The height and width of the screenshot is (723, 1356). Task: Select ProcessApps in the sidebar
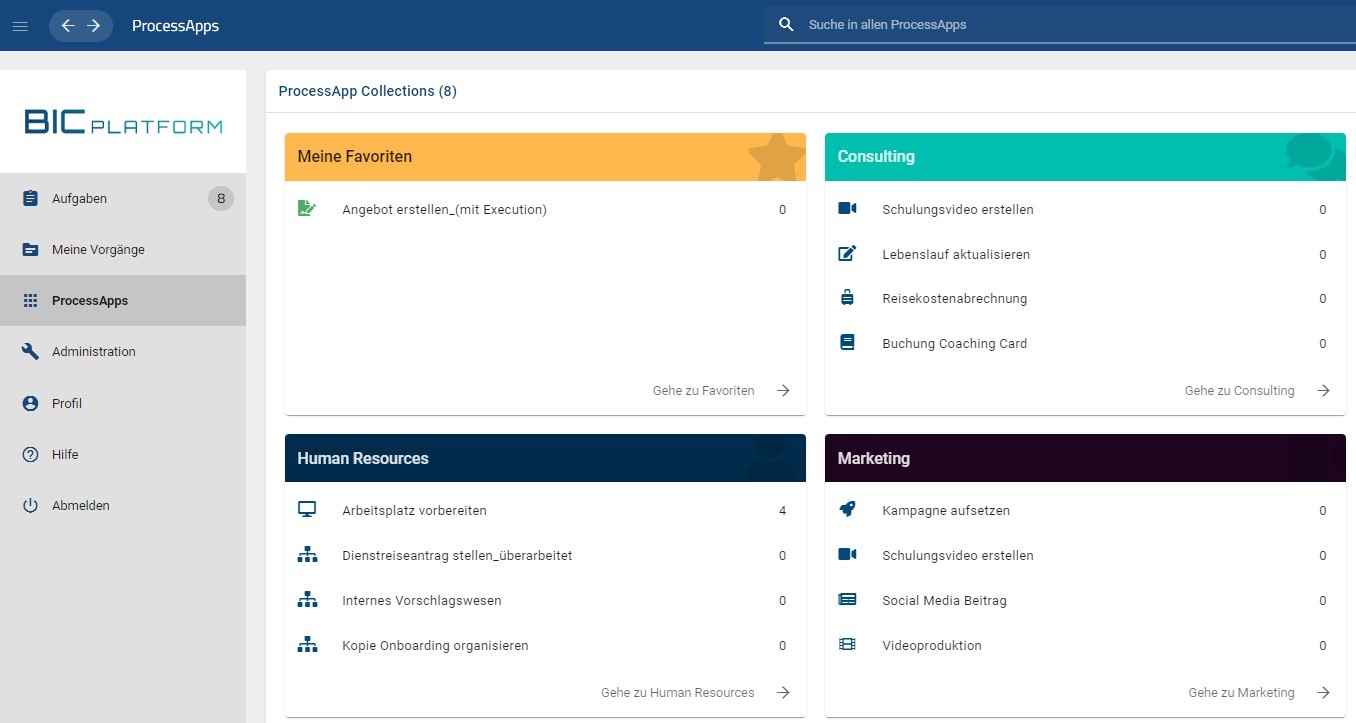123,301
